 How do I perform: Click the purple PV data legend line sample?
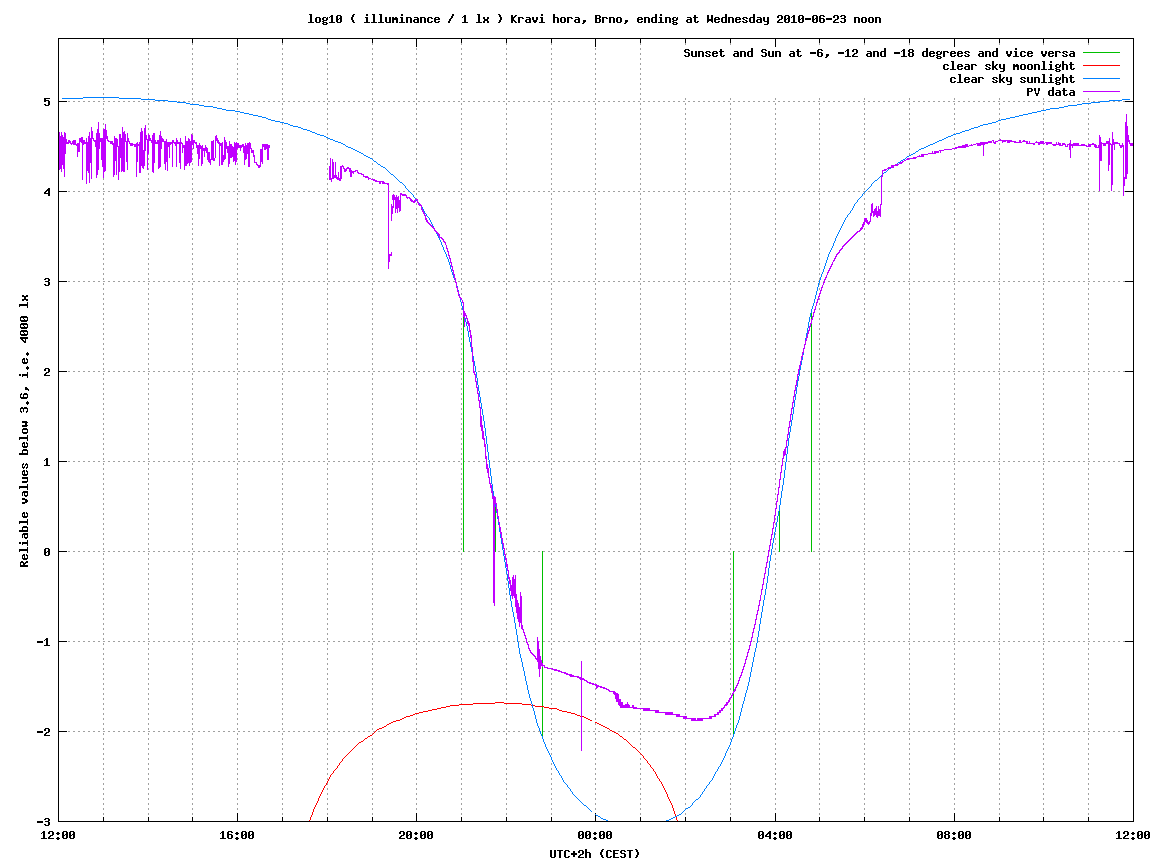(1101, 92)
